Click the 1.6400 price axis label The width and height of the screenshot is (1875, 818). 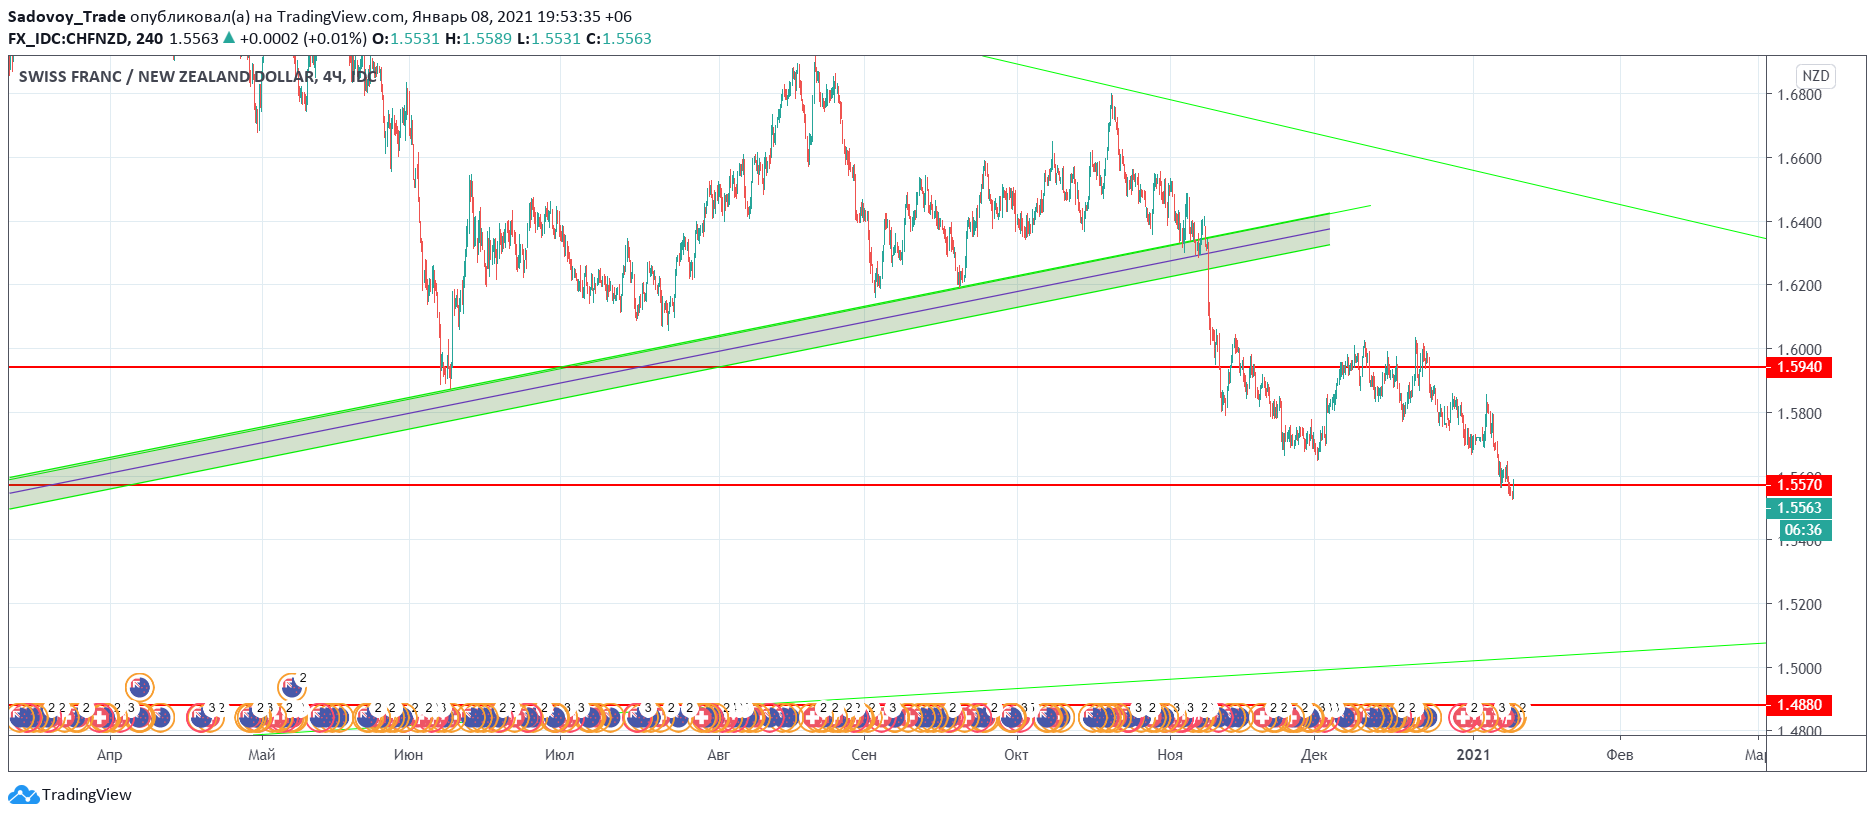click(1799, 222)
